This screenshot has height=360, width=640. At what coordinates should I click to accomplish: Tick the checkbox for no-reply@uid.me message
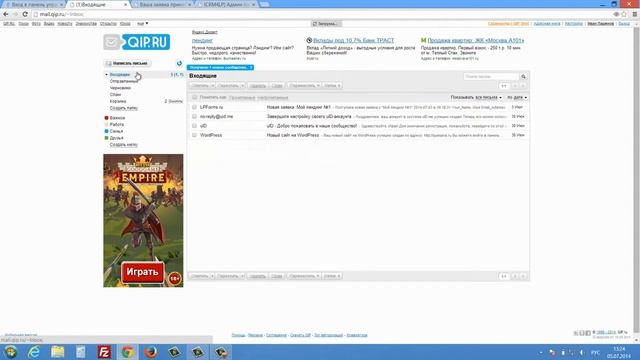click(194, 116)
